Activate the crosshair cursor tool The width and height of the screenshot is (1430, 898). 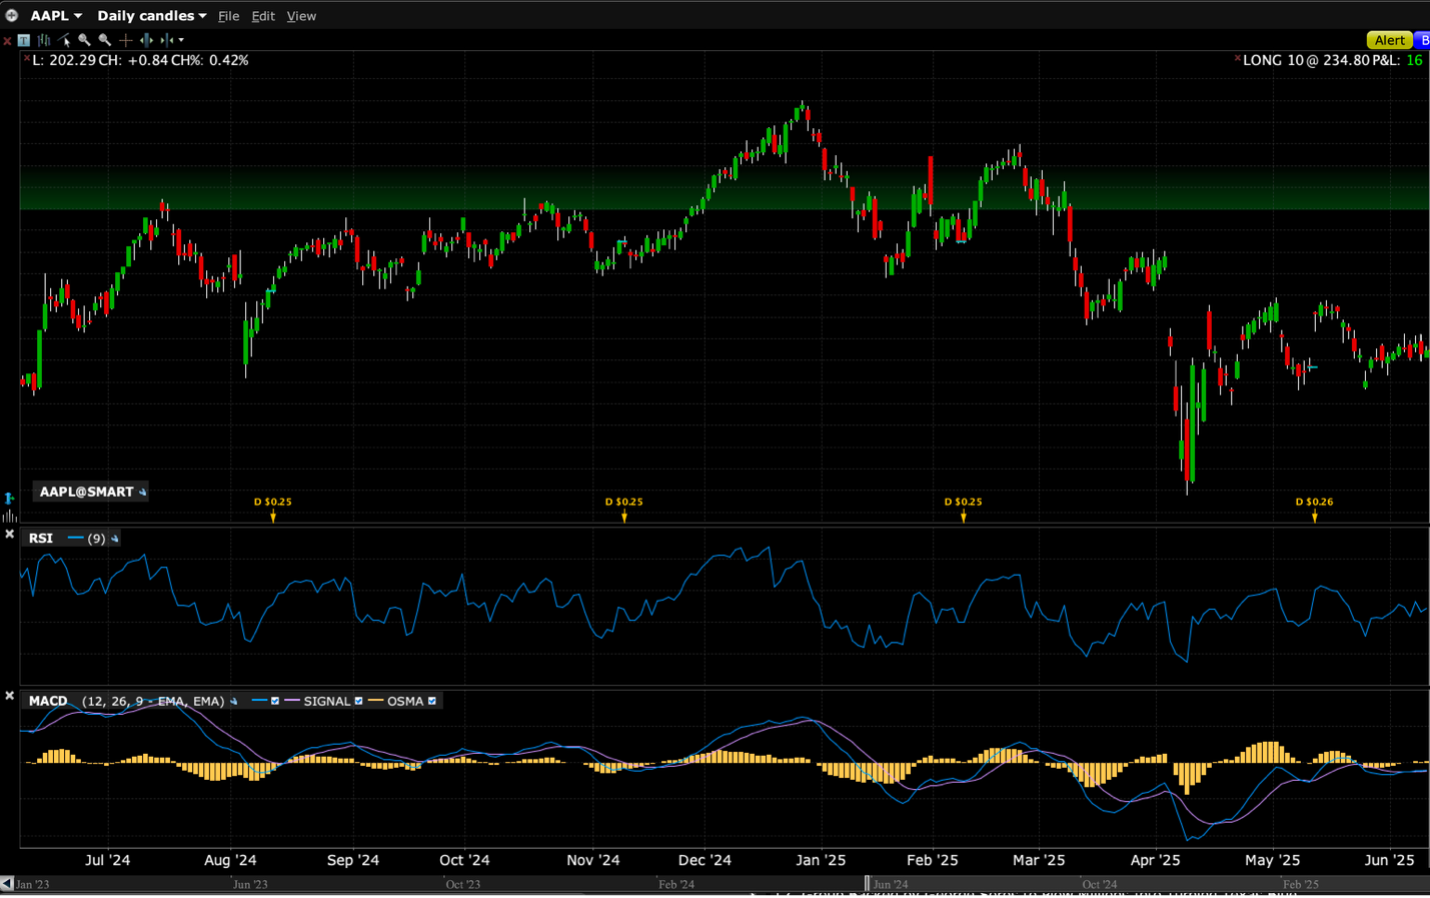tap(125, 40)
